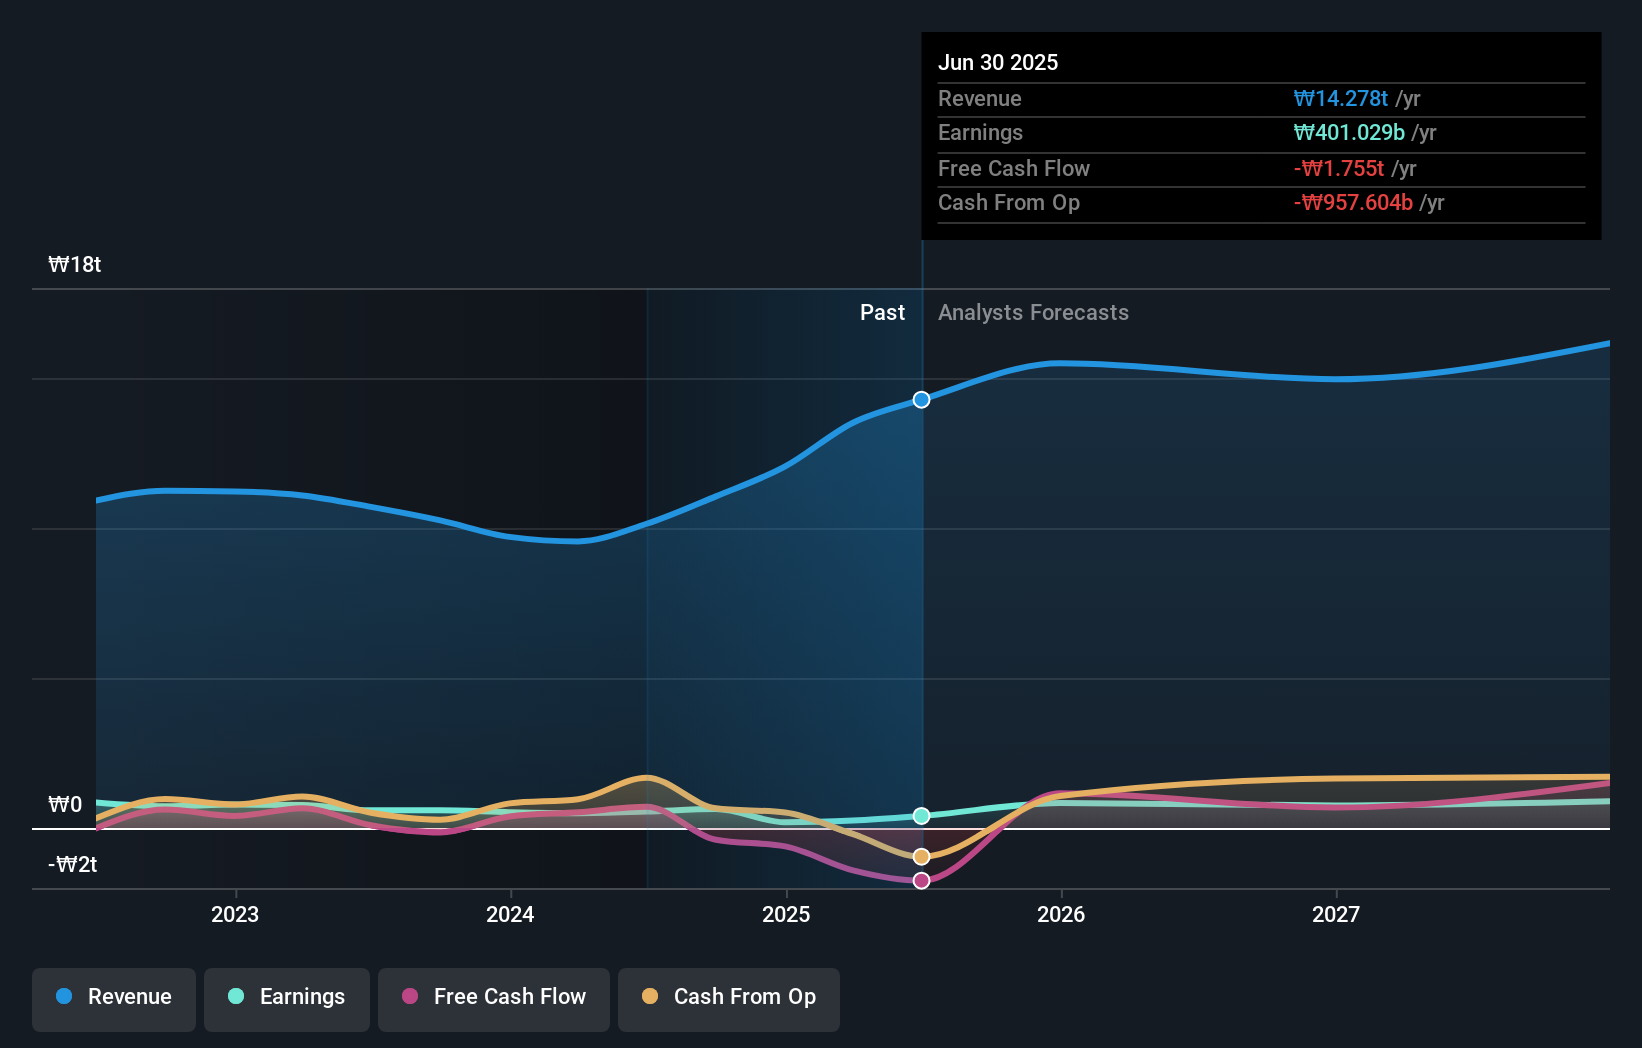The height and width of the screenshot is (1048, 1642).
Task: Click the teal Earnings legend dot
Action: [x=234, y=997]
